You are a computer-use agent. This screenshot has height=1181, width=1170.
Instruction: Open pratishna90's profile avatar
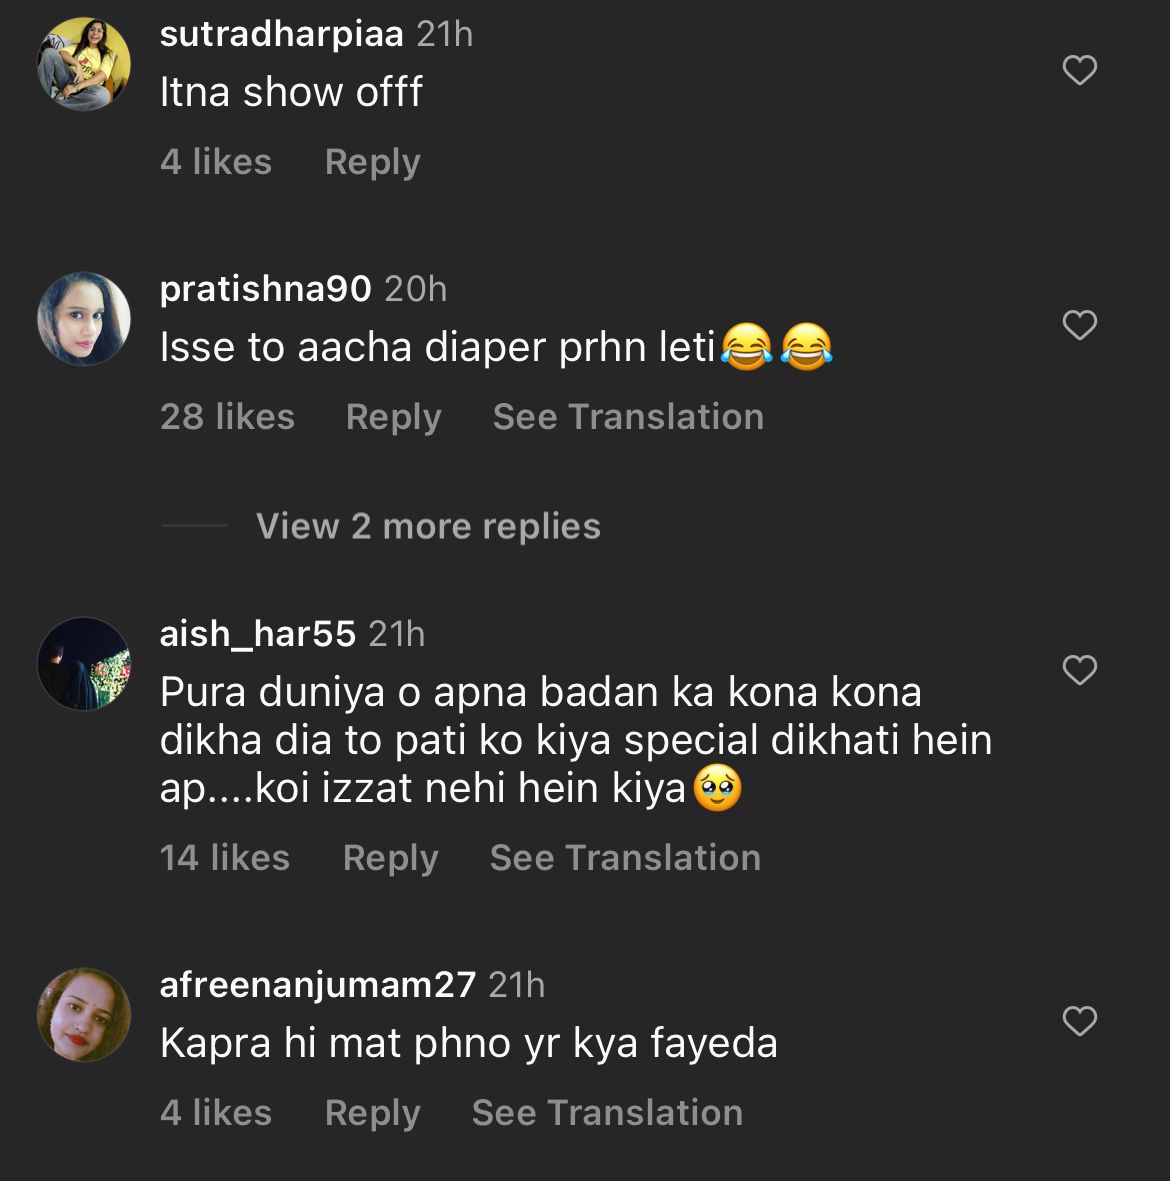(x=84, y=319)
